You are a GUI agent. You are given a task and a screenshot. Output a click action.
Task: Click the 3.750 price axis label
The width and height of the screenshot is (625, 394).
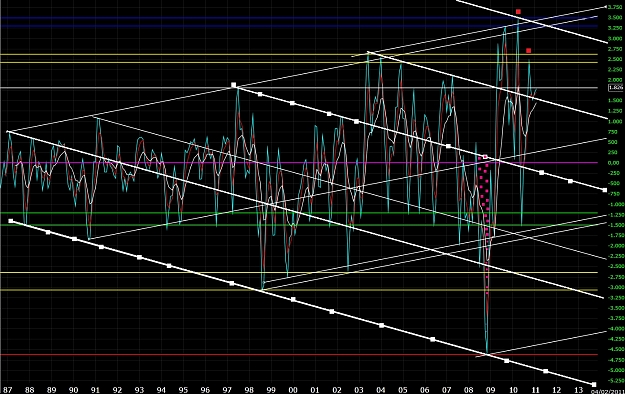(x=615, y=7)
